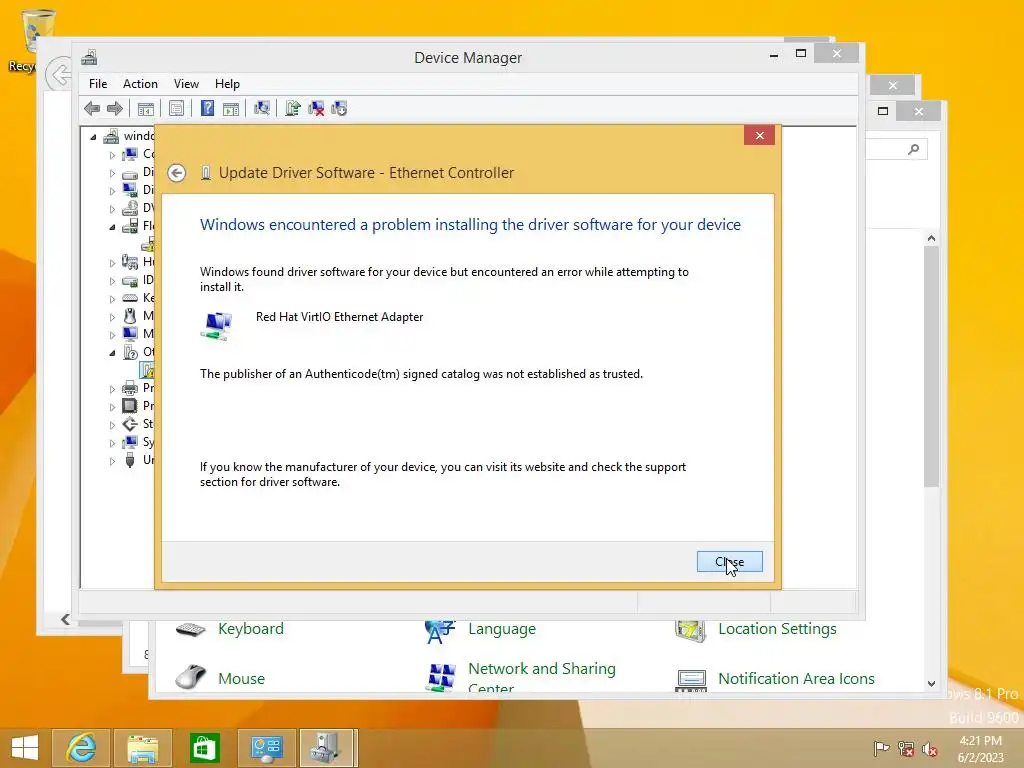This screenshot has height=768, width=1024.
Task: Open Internet Explorer from the taskbar
Action: [81, 748]
